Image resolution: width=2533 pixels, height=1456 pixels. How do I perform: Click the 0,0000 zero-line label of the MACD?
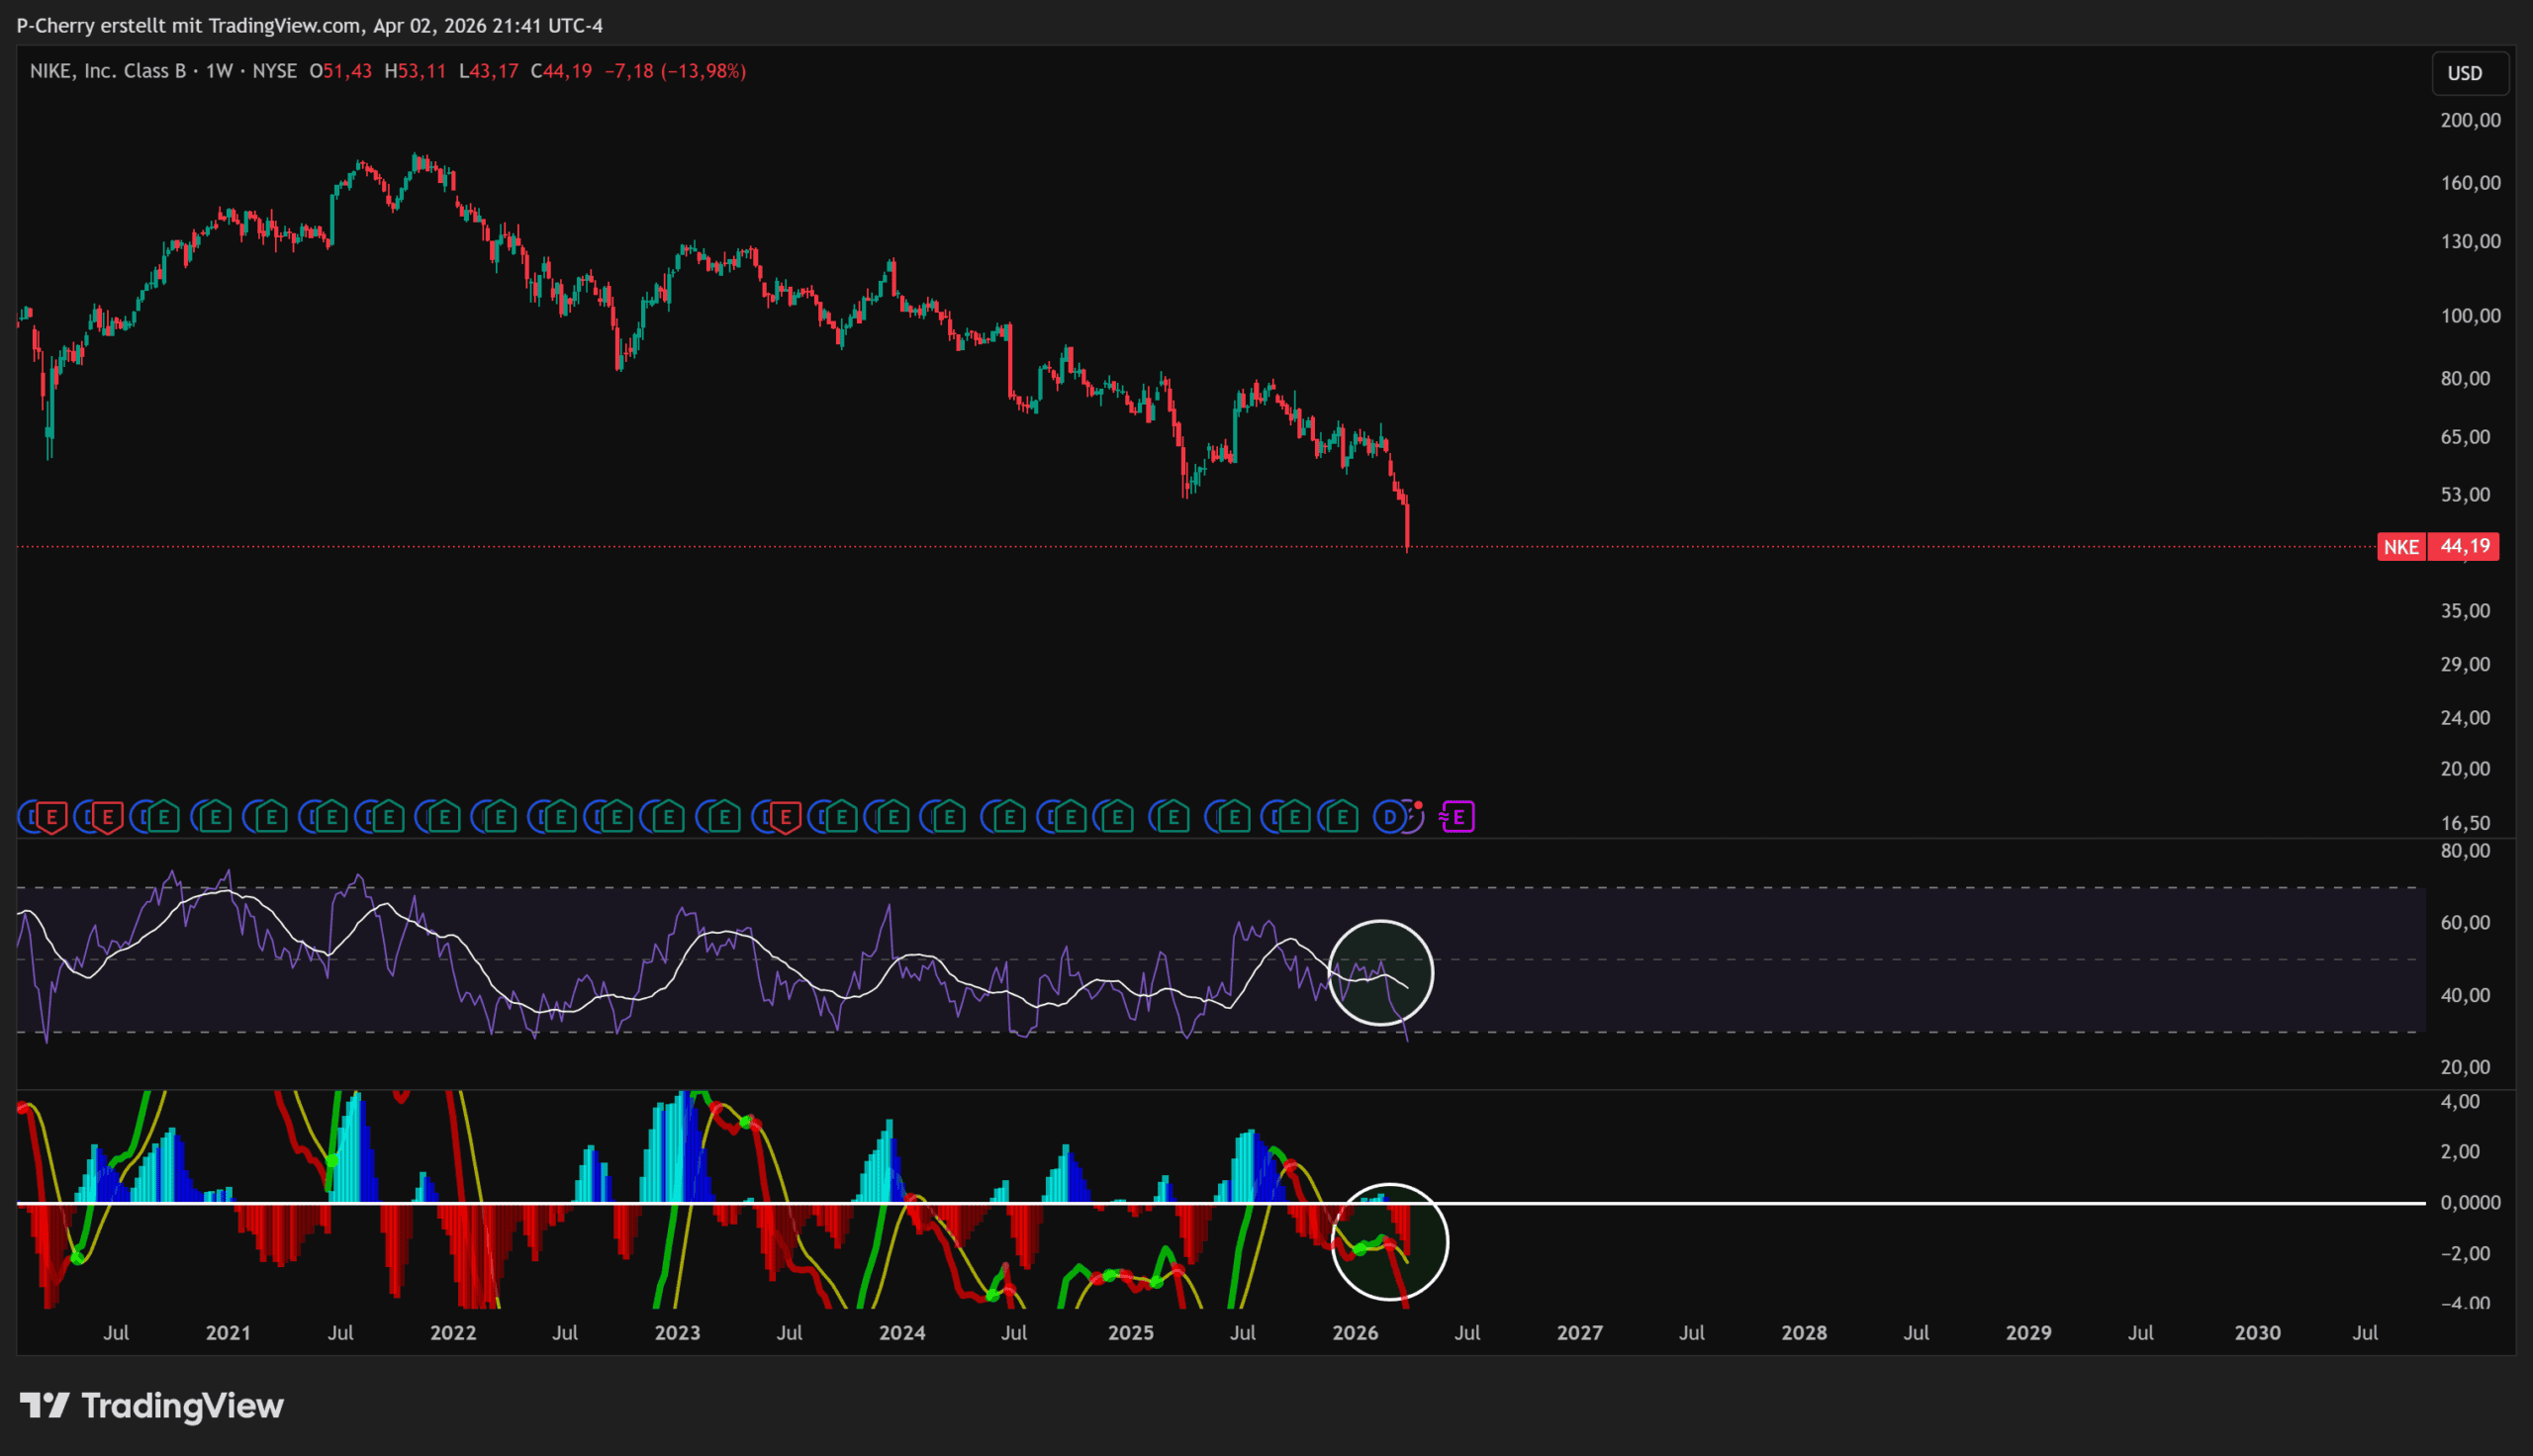click(2470, 1203)
